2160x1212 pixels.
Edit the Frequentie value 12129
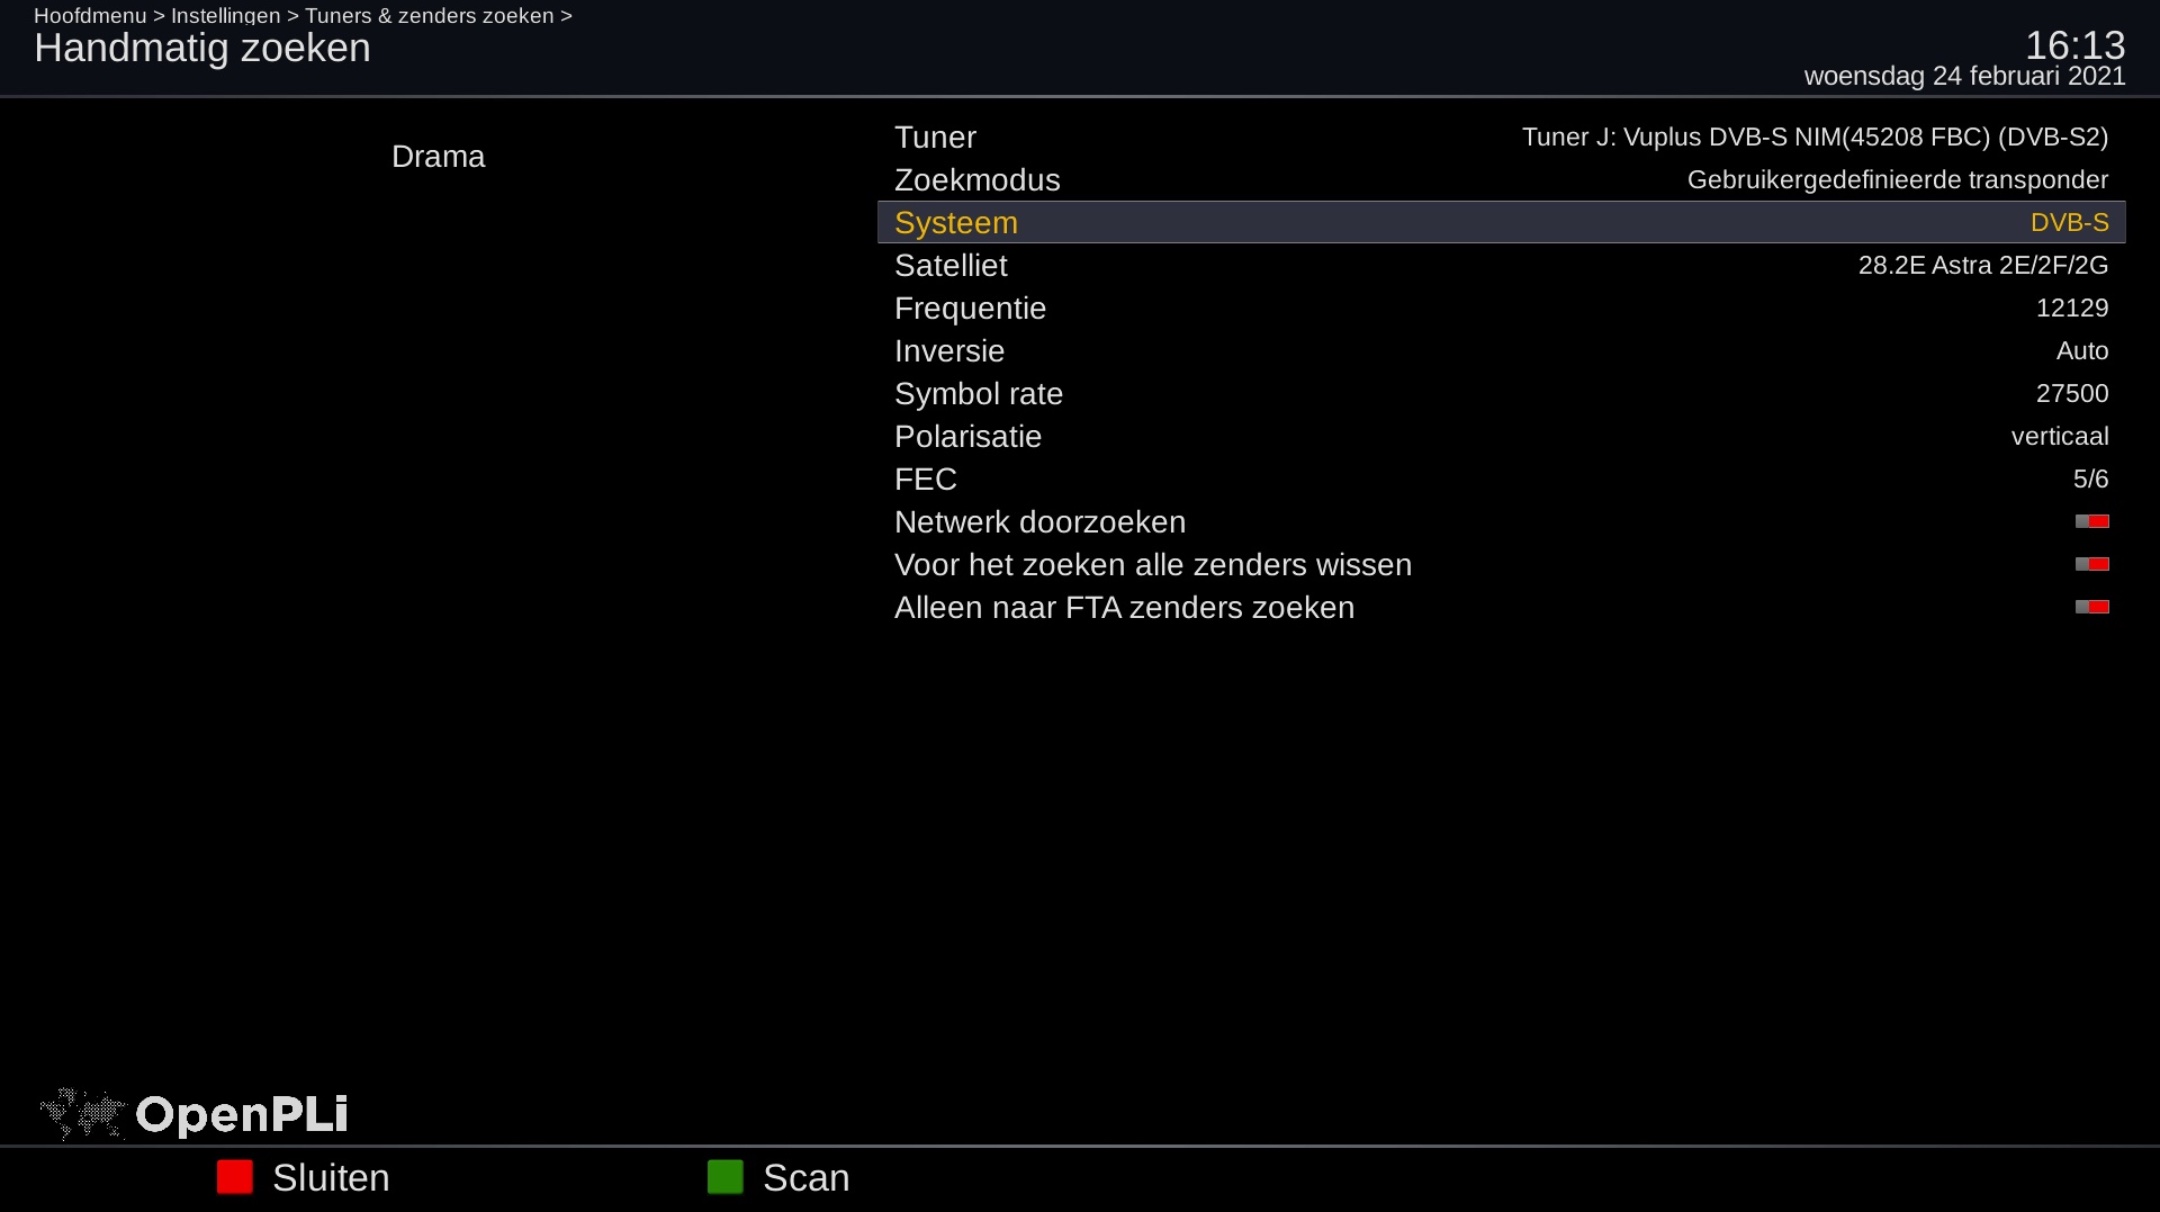tap(2072, 309)
